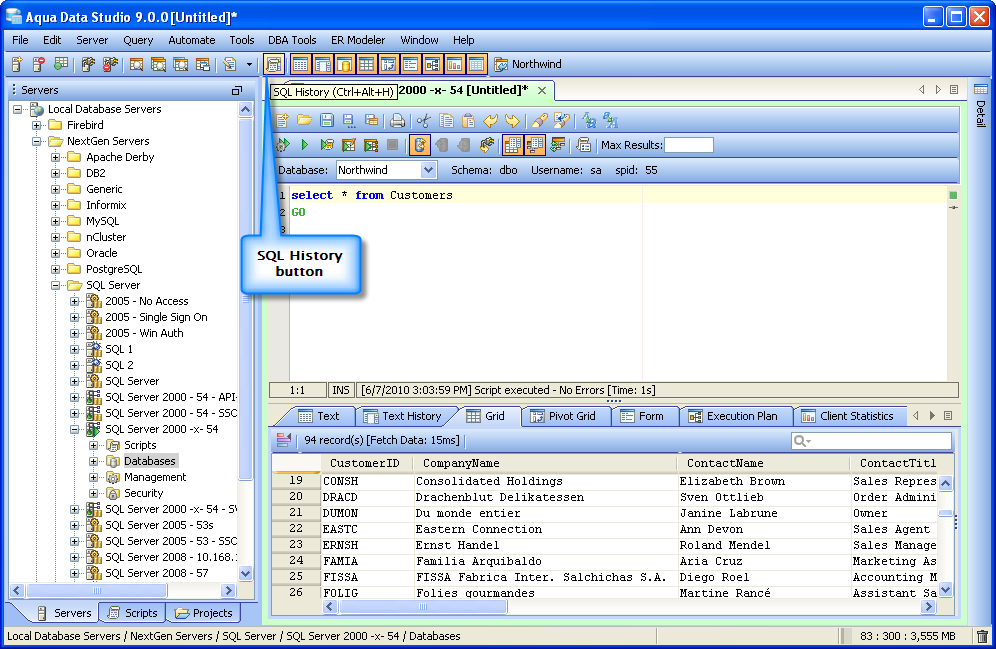The width and height of the screenshot is (996, 649).
Task: Click the Northwind button in main toolbar
Action: click(x=528, y=64)
